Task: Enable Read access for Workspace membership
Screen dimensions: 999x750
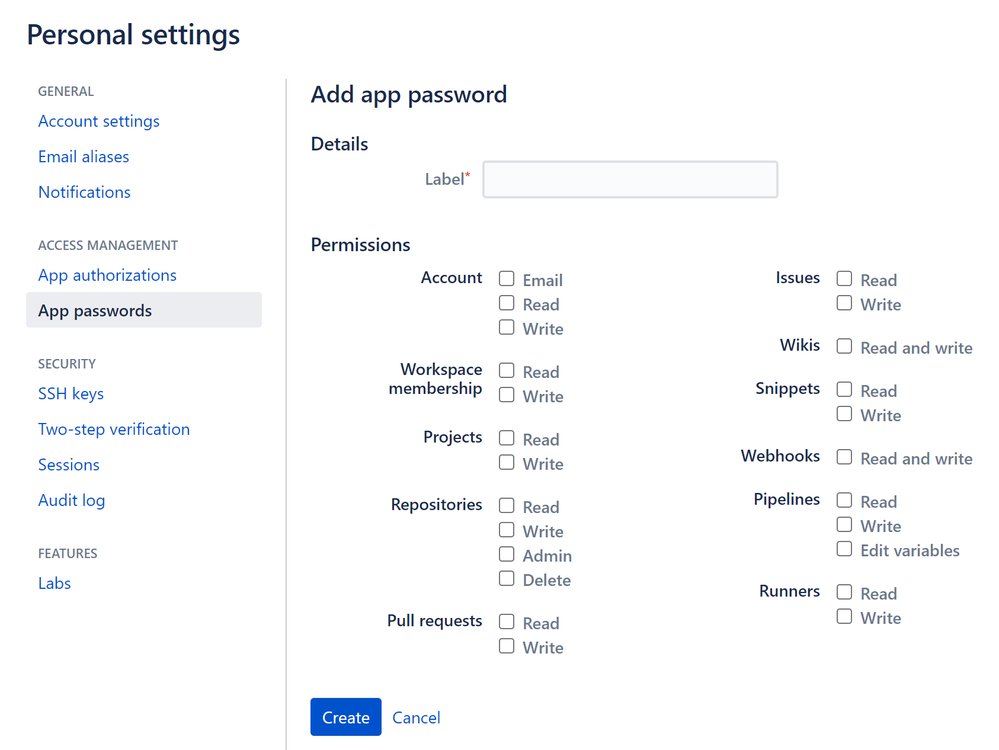Action: [x=506, y=371]
